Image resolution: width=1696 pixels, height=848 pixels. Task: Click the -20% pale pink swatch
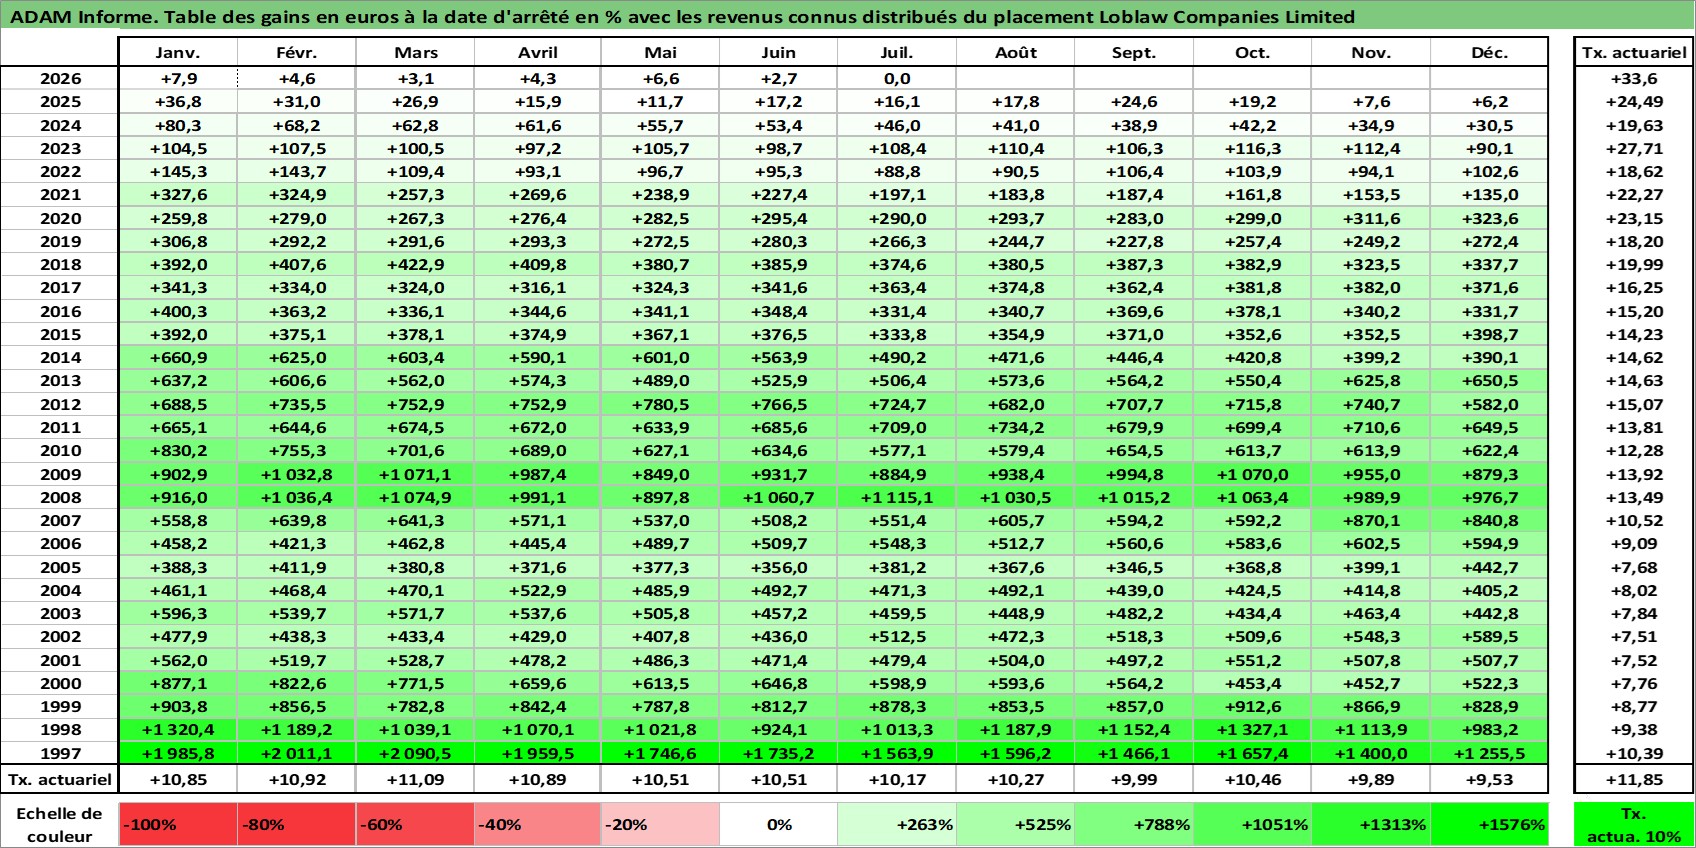(661, 825)
